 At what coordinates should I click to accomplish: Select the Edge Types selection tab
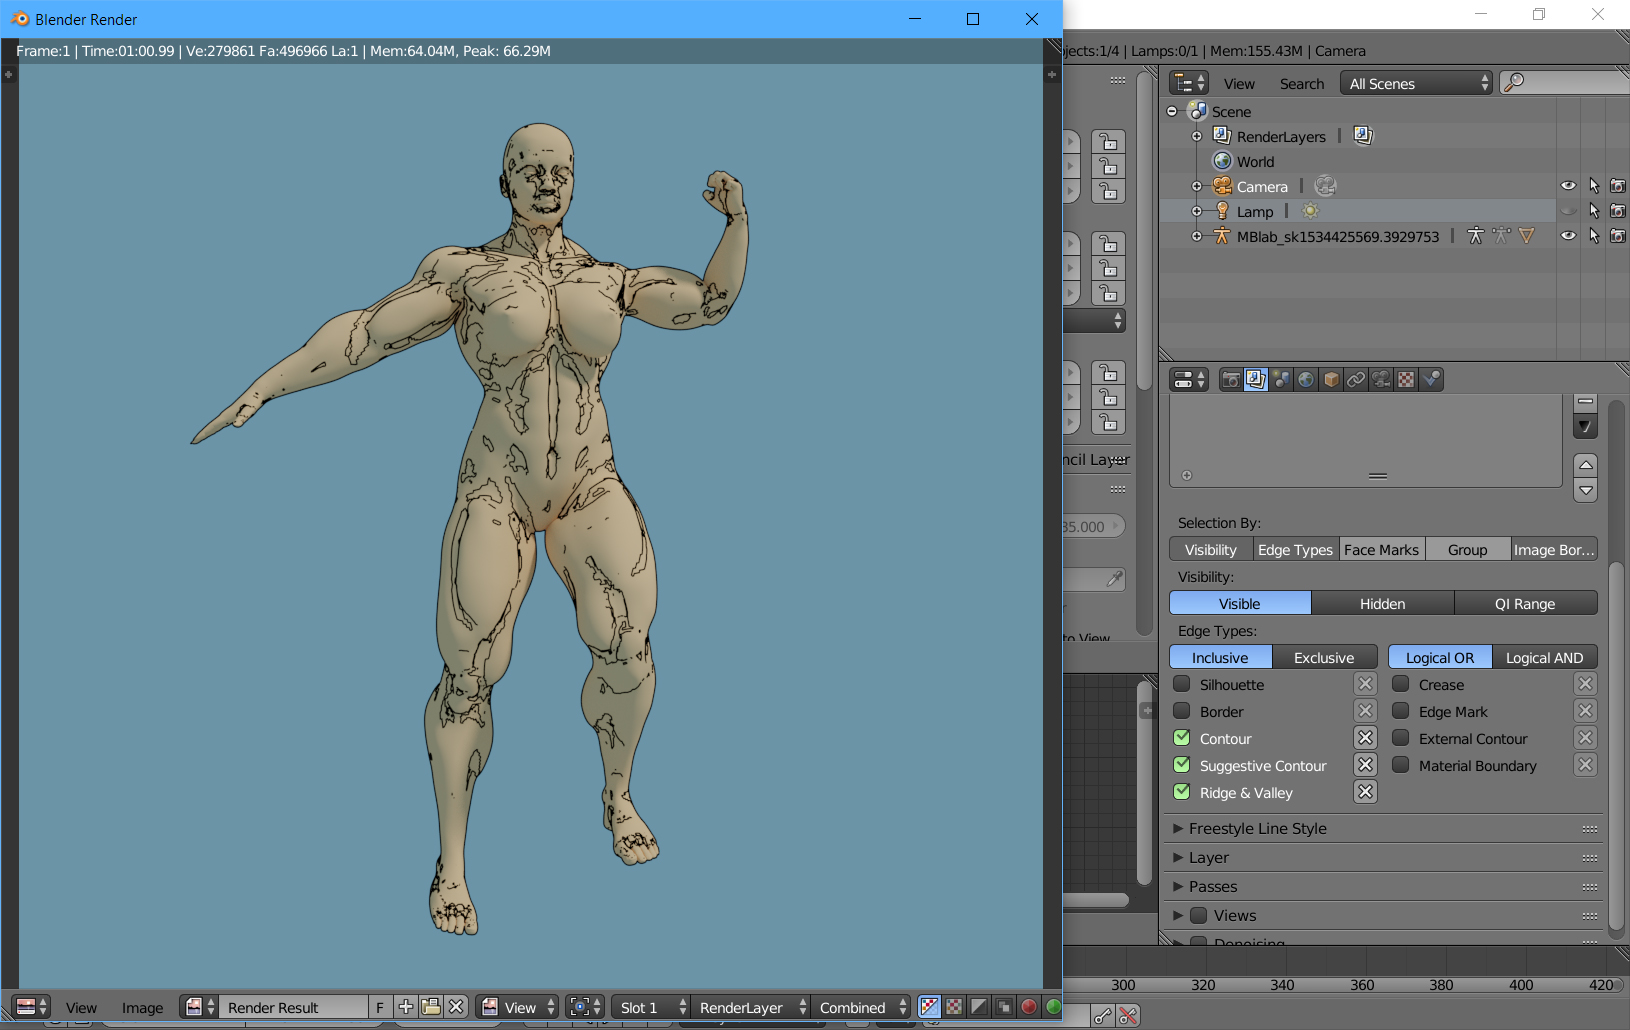click(1295, 549)
